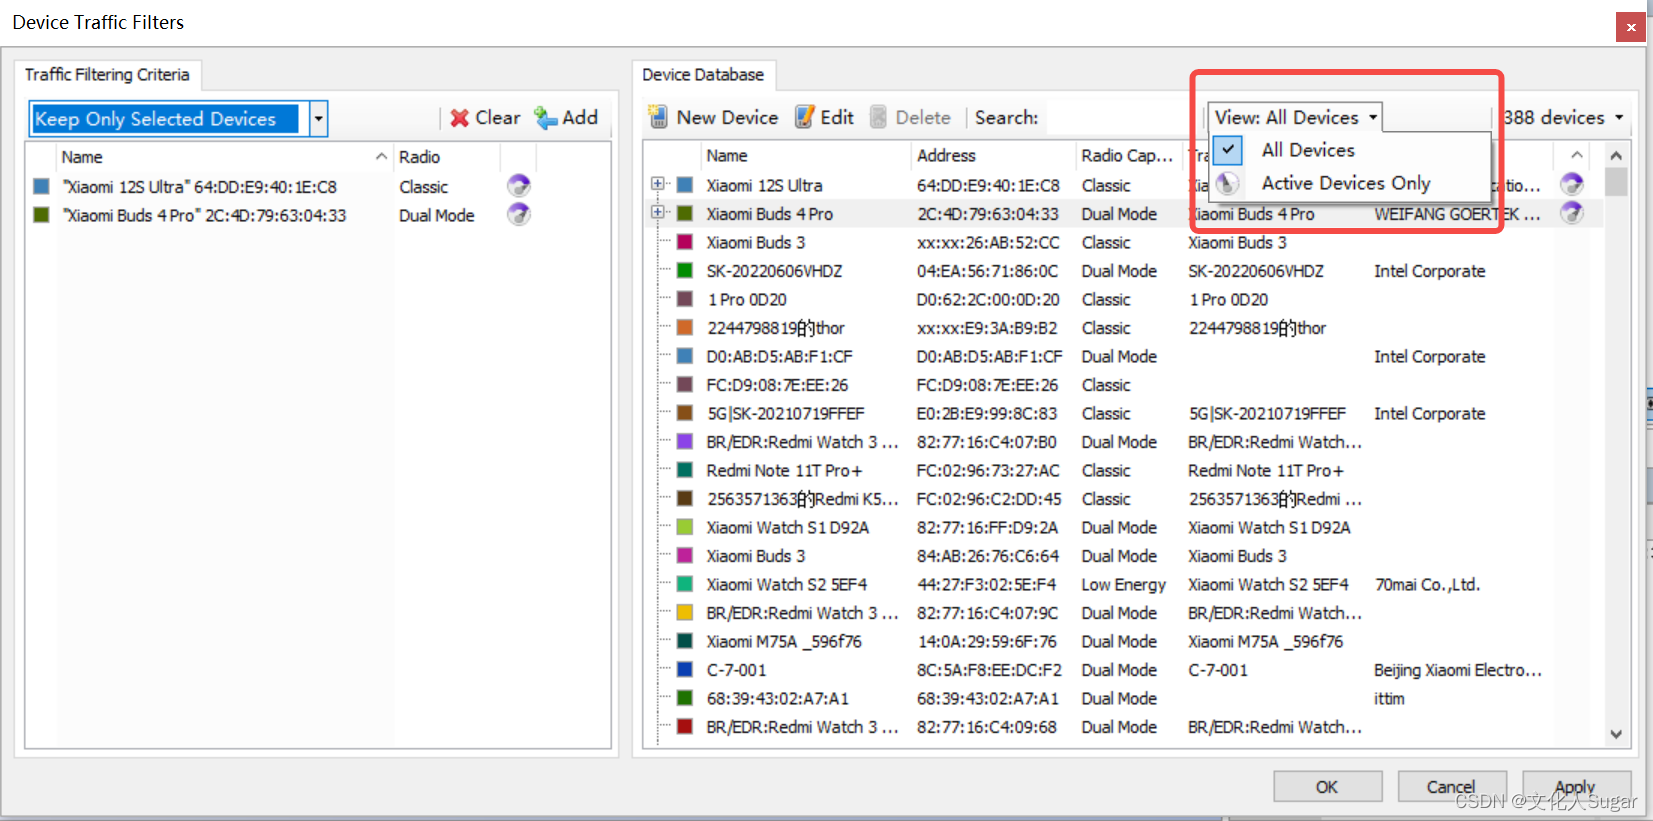The image size is (1653, 821).
Task: Click the olive swatch of Xiaomi Buds 4 Pro in criteria list
Action: (x=41, y=215)
